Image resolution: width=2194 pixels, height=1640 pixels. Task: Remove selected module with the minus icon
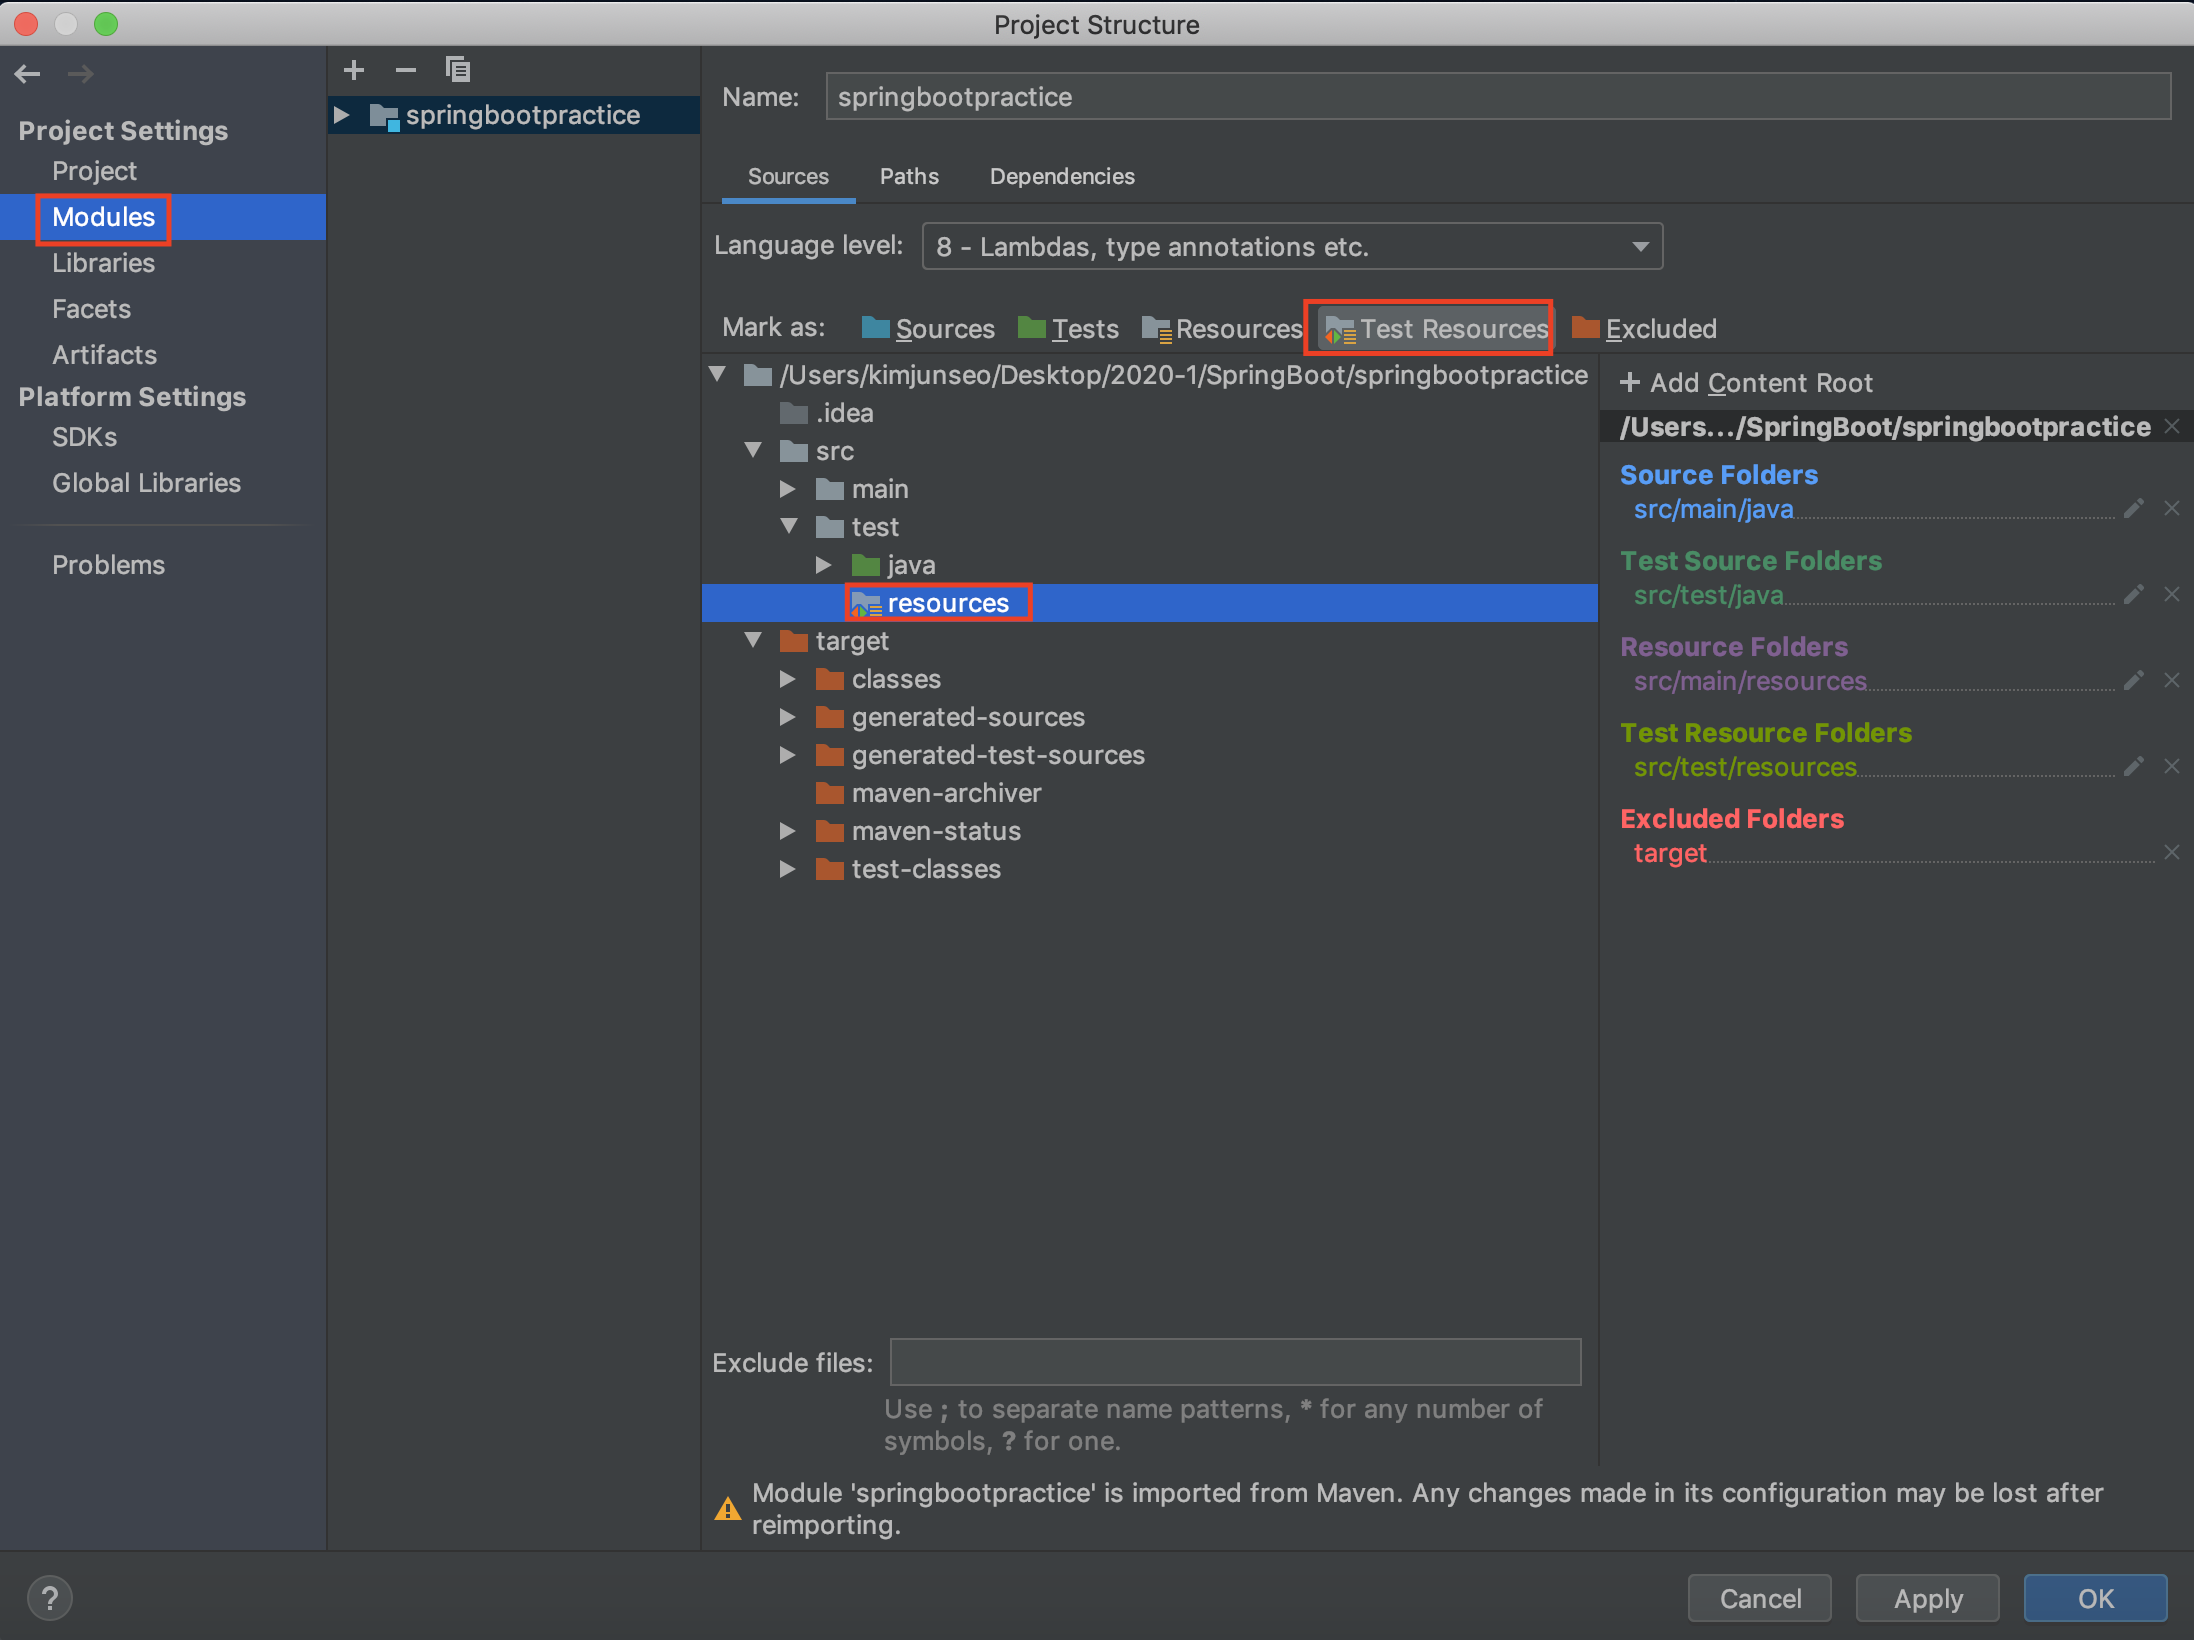point(406,69)
